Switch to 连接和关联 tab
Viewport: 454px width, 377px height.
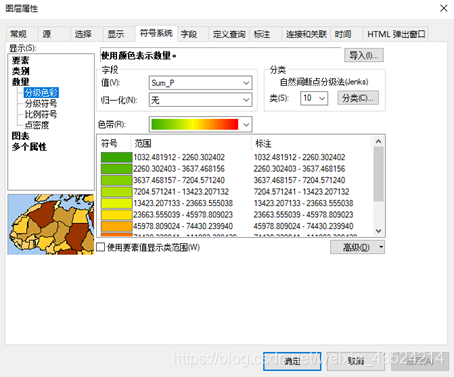coord(306,34)
